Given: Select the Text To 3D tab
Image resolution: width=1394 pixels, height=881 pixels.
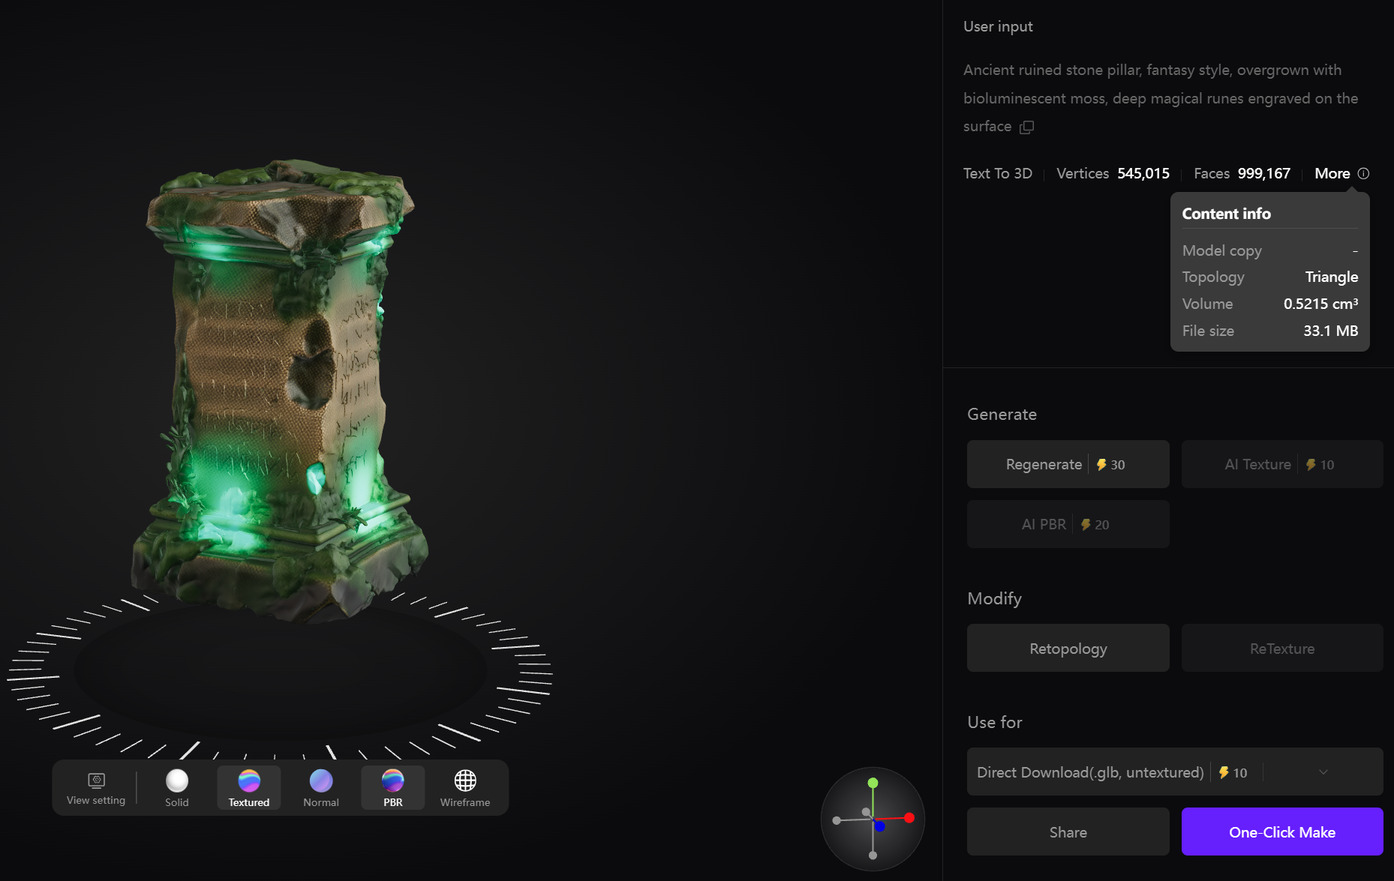Looking at the screenshot, I should 997,173.
